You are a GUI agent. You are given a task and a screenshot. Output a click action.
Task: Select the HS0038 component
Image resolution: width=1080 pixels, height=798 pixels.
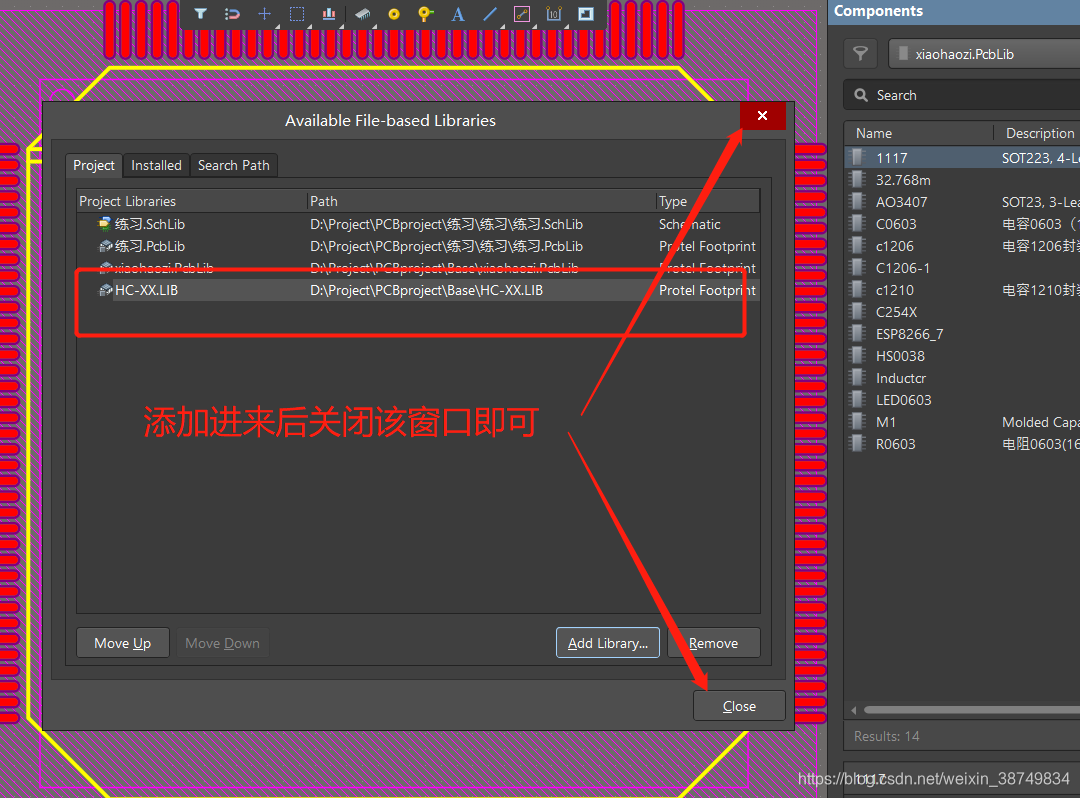(x=963, y=356)
